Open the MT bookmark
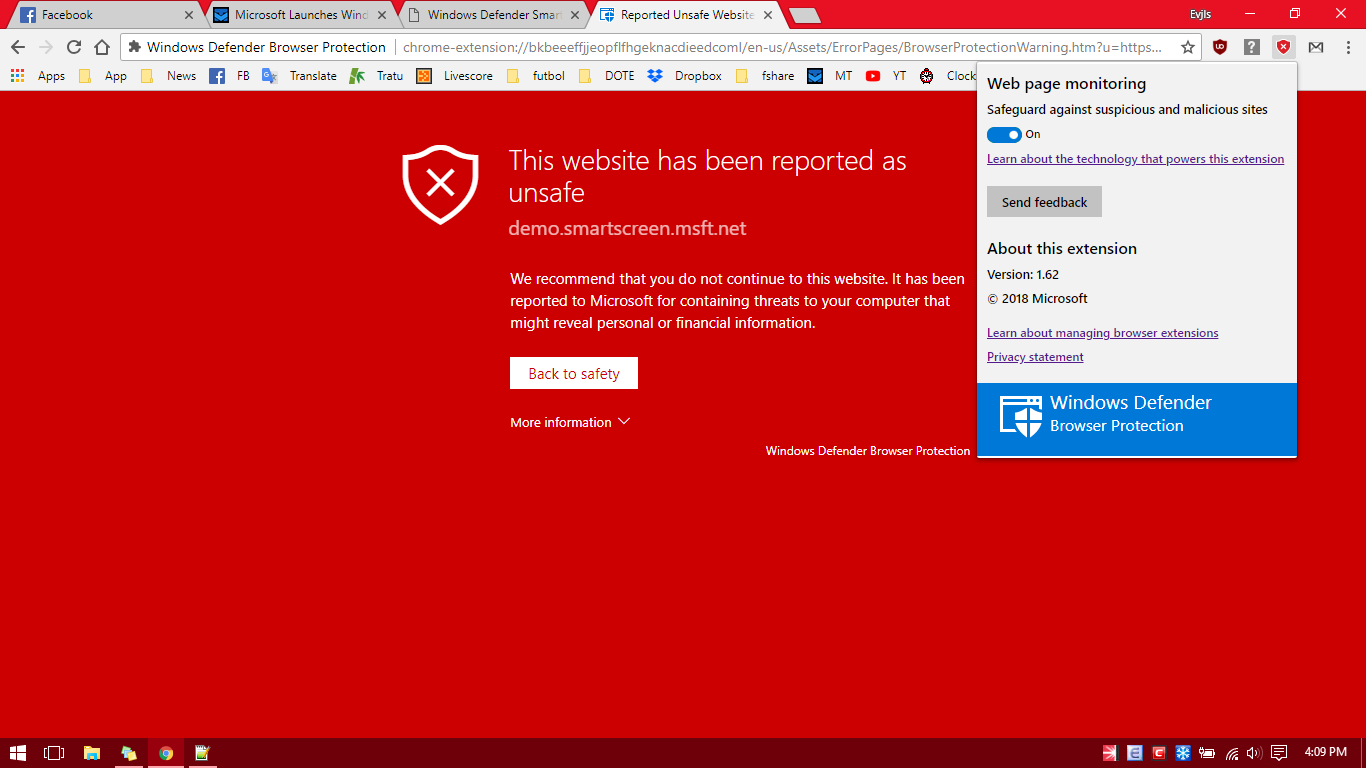Viewport: 1366px width, 768px height. 830,76
